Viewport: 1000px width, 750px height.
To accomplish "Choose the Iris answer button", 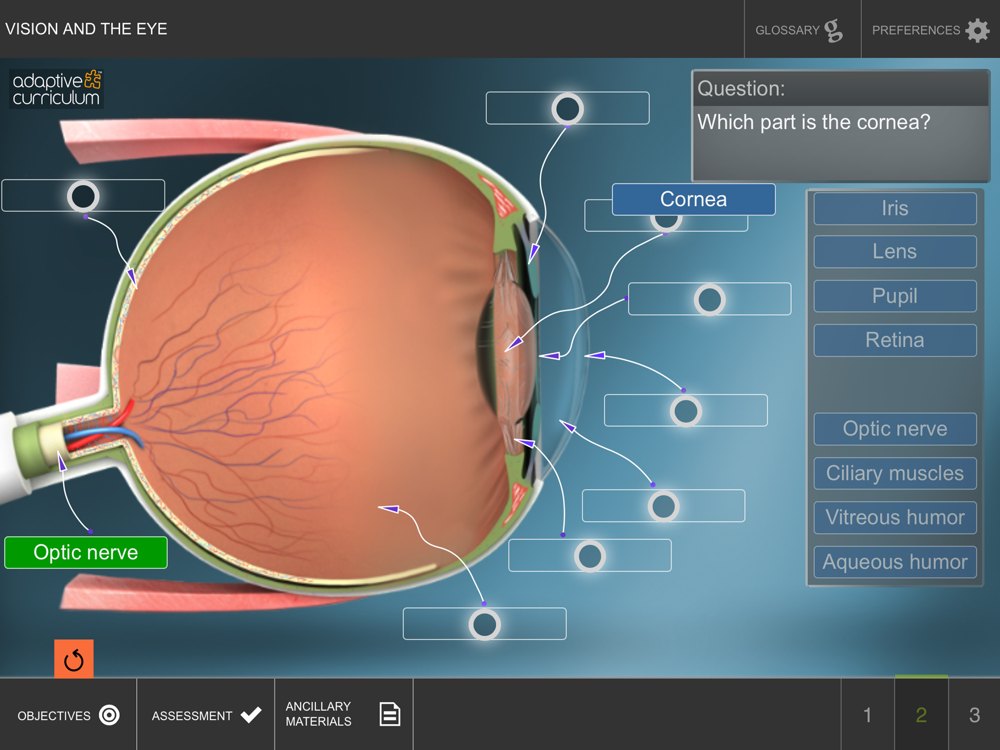I will click(895, 208).
